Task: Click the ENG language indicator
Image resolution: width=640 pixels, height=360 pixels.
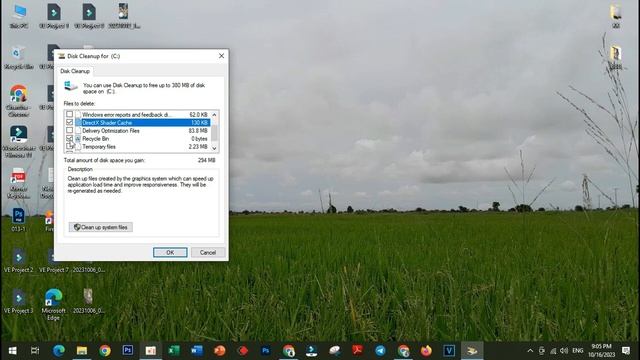Action: click(x=578, y=351)
